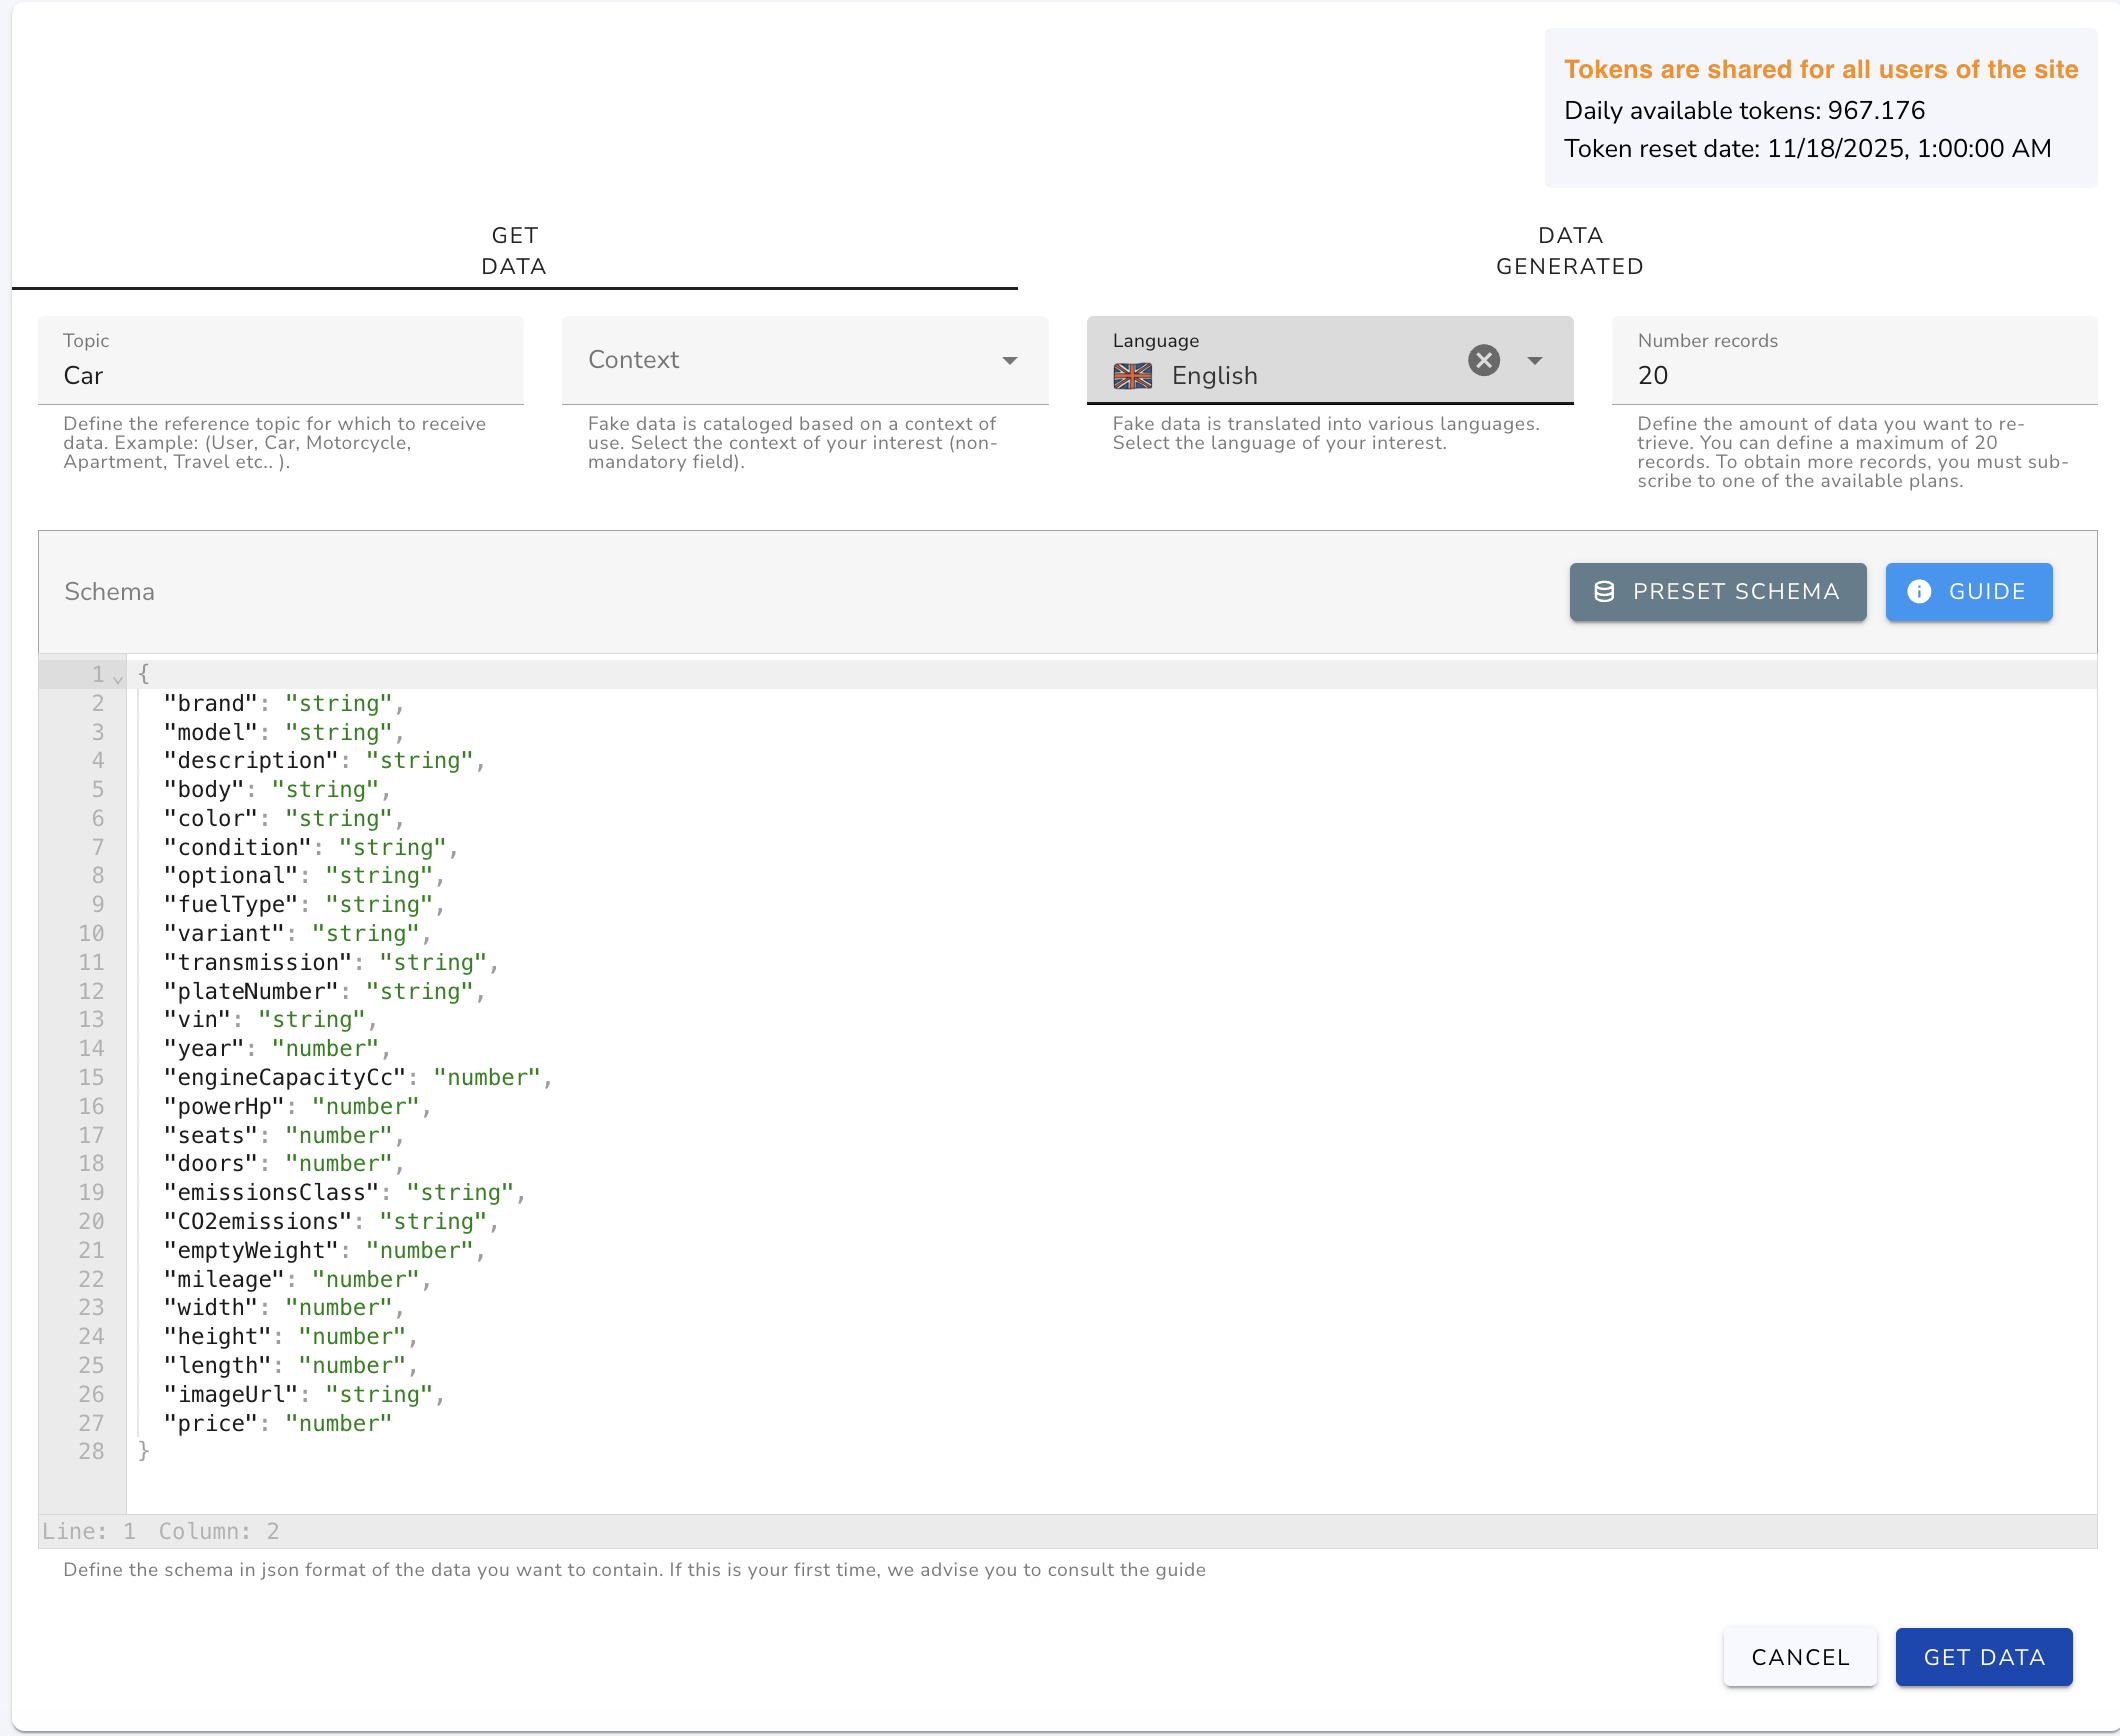Click line number 14 in the editor gutter
The width and height of the screenshot is (2120, 1736).
pos(91,1048)
